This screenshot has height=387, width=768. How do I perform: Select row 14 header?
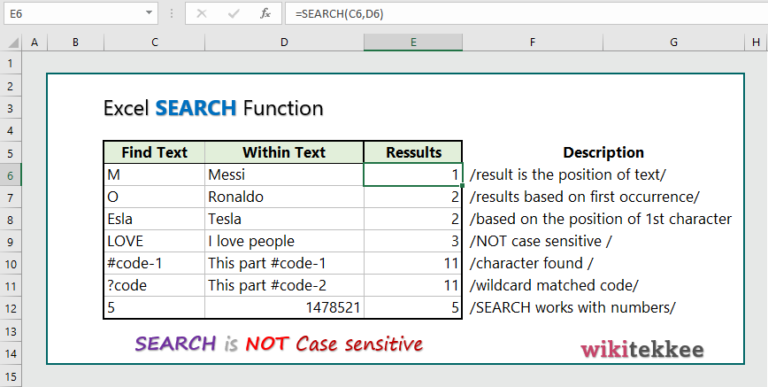pyautogui.click(x=11, y=354)
